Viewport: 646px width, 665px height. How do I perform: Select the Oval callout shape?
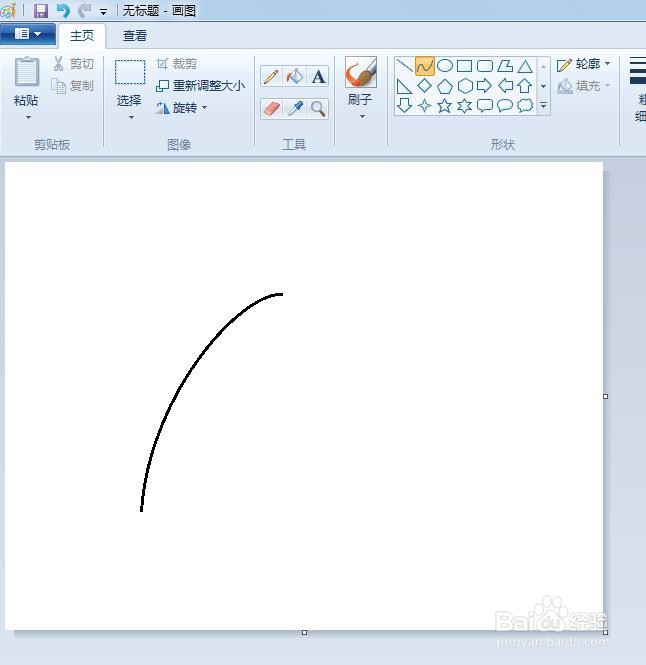tap(505, 105)
